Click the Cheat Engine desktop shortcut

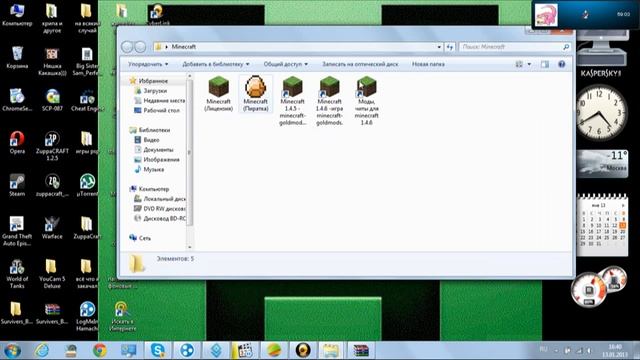(87, 100)
